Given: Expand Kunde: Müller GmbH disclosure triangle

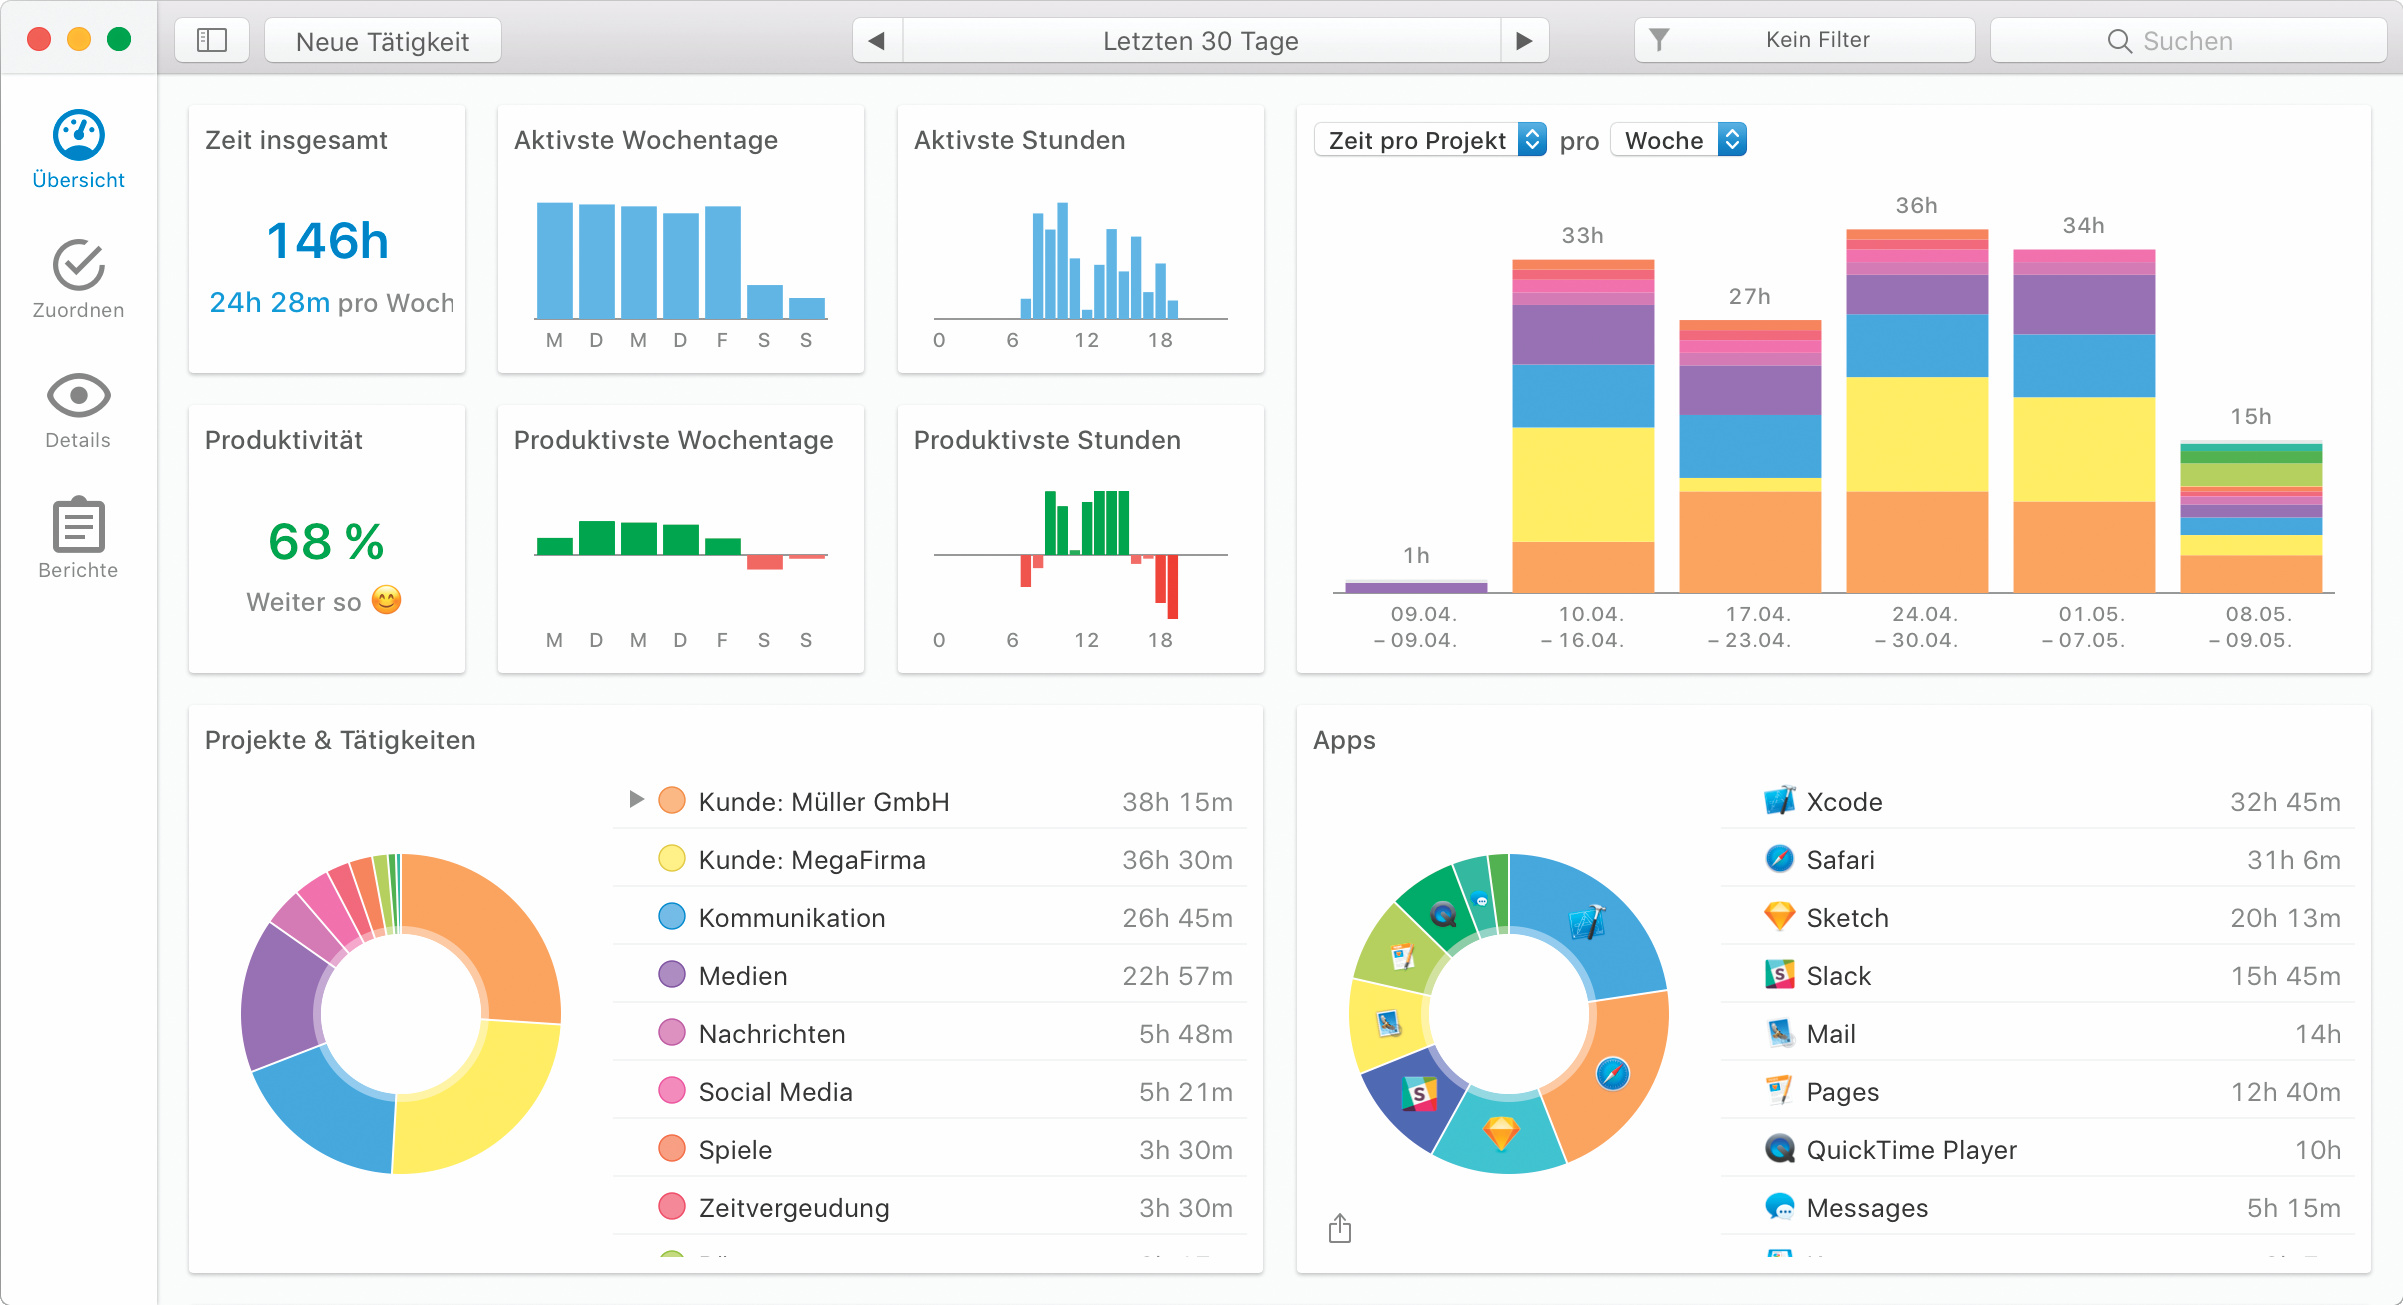Looking at the screenshot, I should (636, 800).
